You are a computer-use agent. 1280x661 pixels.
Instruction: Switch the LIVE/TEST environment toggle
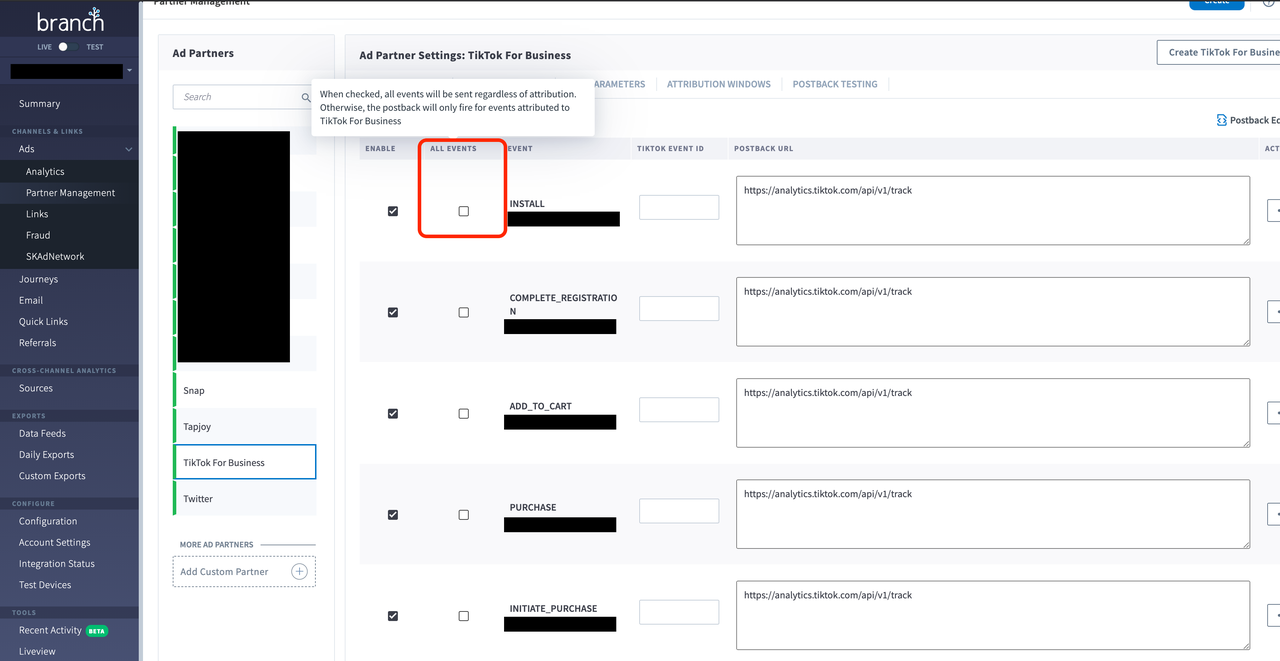click(x=65, y=47)
